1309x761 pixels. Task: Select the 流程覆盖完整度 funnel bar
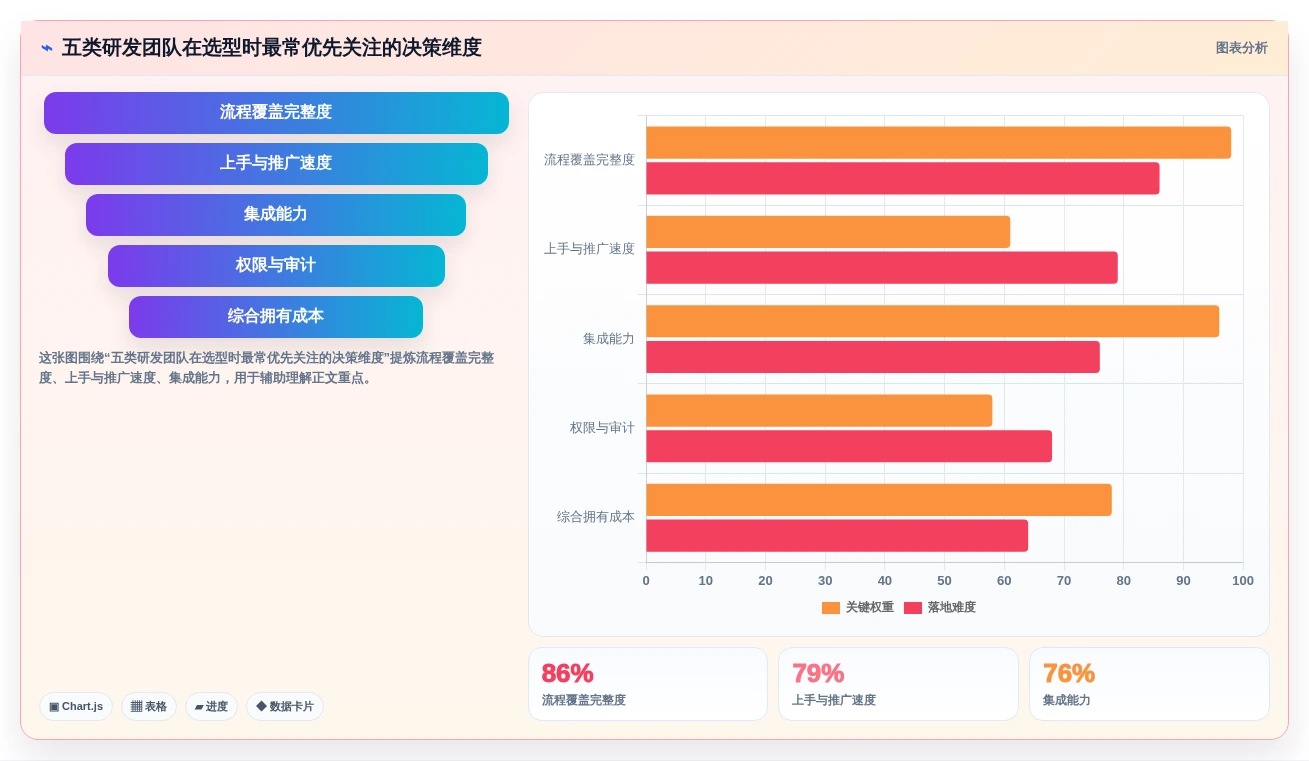point(276,113)
